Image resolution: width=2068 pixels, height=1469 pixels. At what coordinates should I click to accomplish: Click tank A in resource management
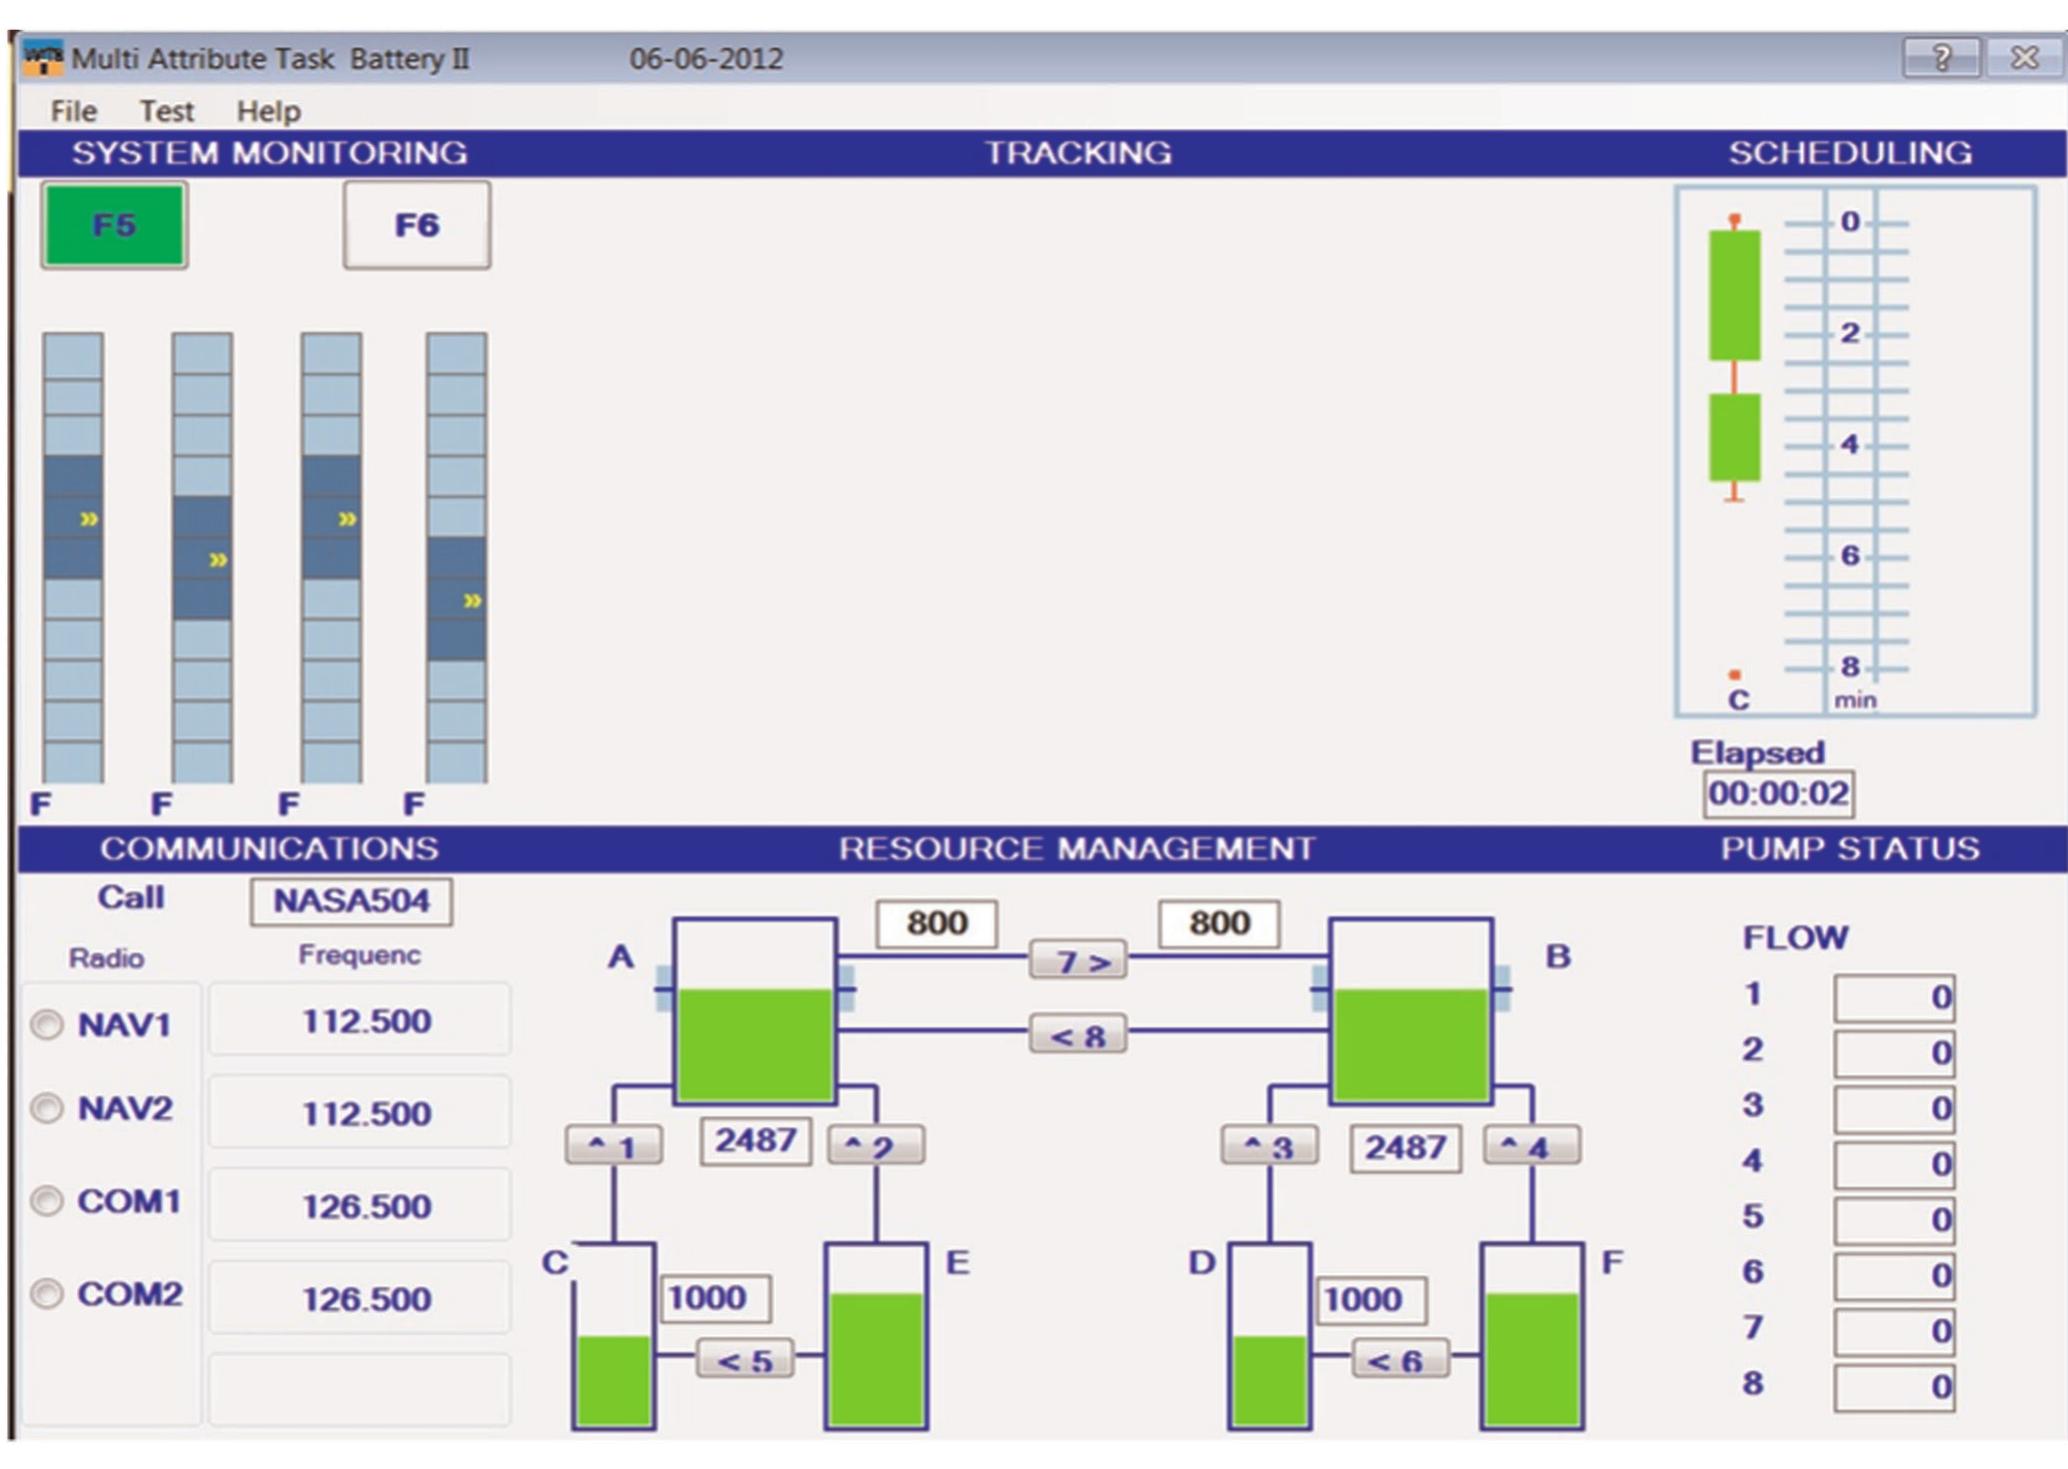click(756, 1011)
